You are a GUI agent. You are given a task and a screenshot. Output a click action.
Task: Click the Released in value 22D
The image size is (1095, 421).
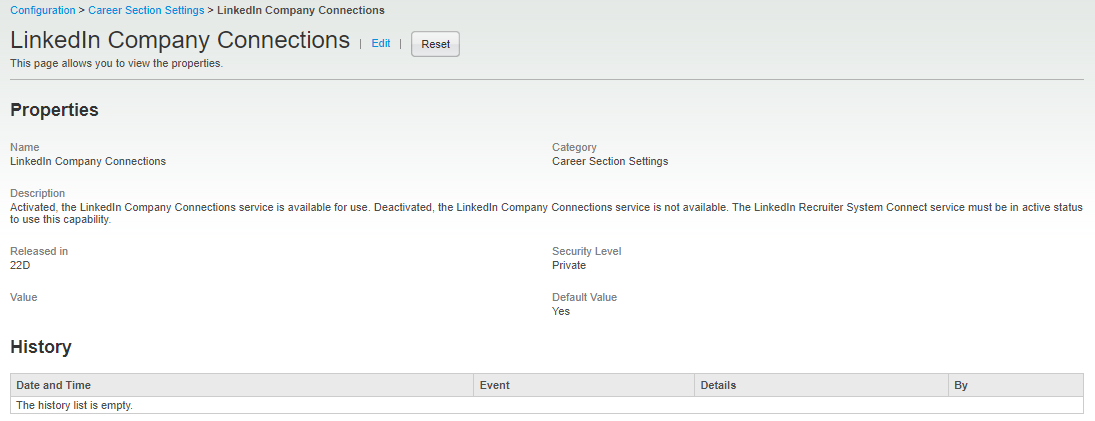click(x=20, y=265)
